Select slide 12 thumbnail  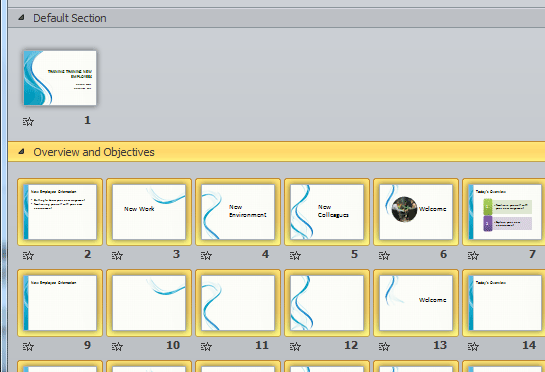tap(327, 303)
